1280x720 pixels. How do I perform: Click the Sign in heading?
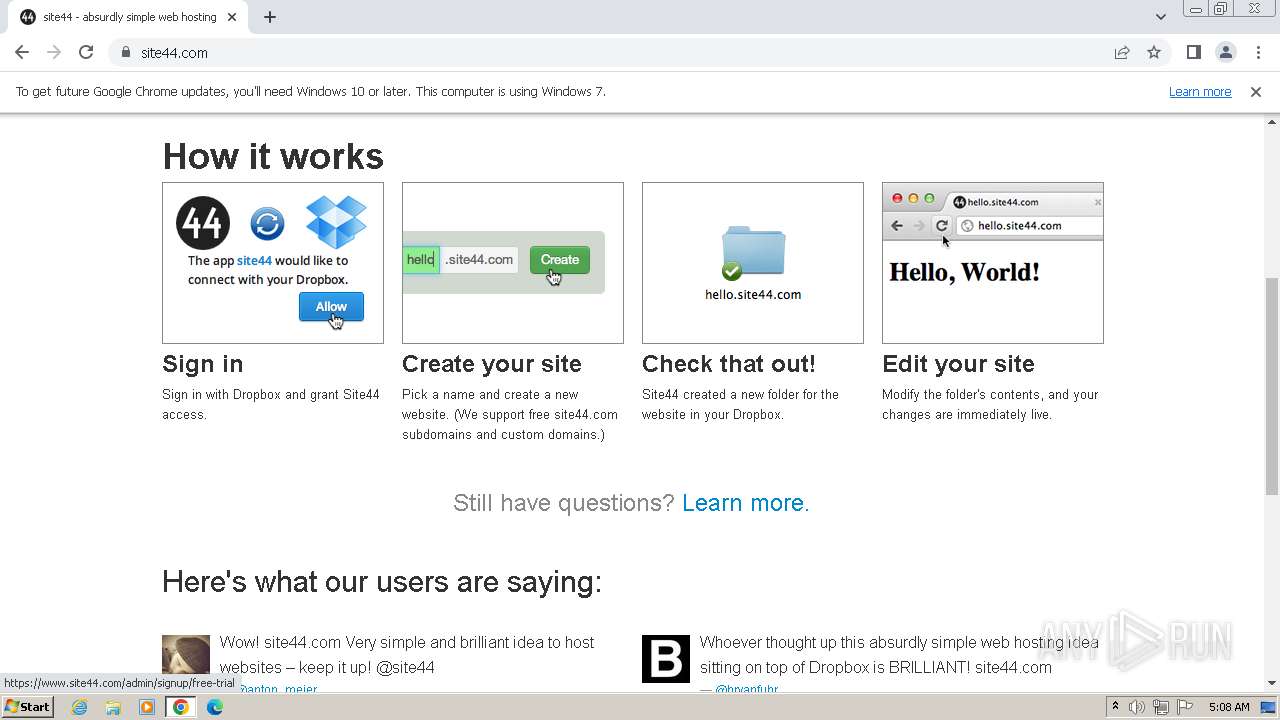click(203, 364)
